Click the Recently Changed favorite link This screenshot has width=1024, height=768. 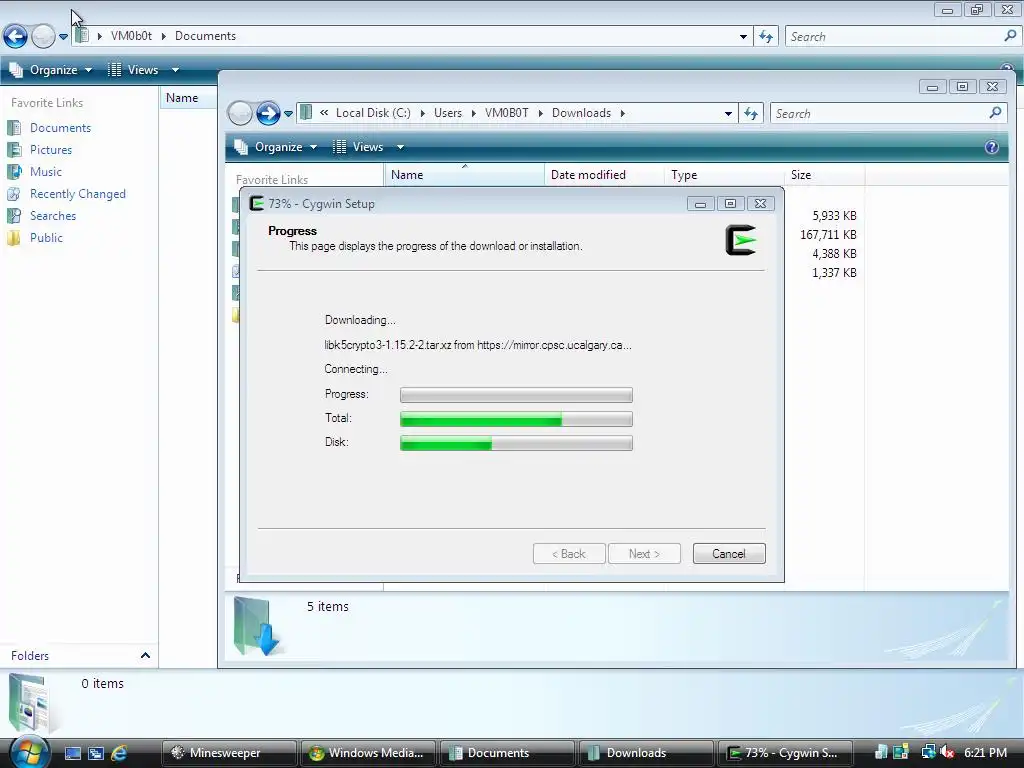point(78,194)
